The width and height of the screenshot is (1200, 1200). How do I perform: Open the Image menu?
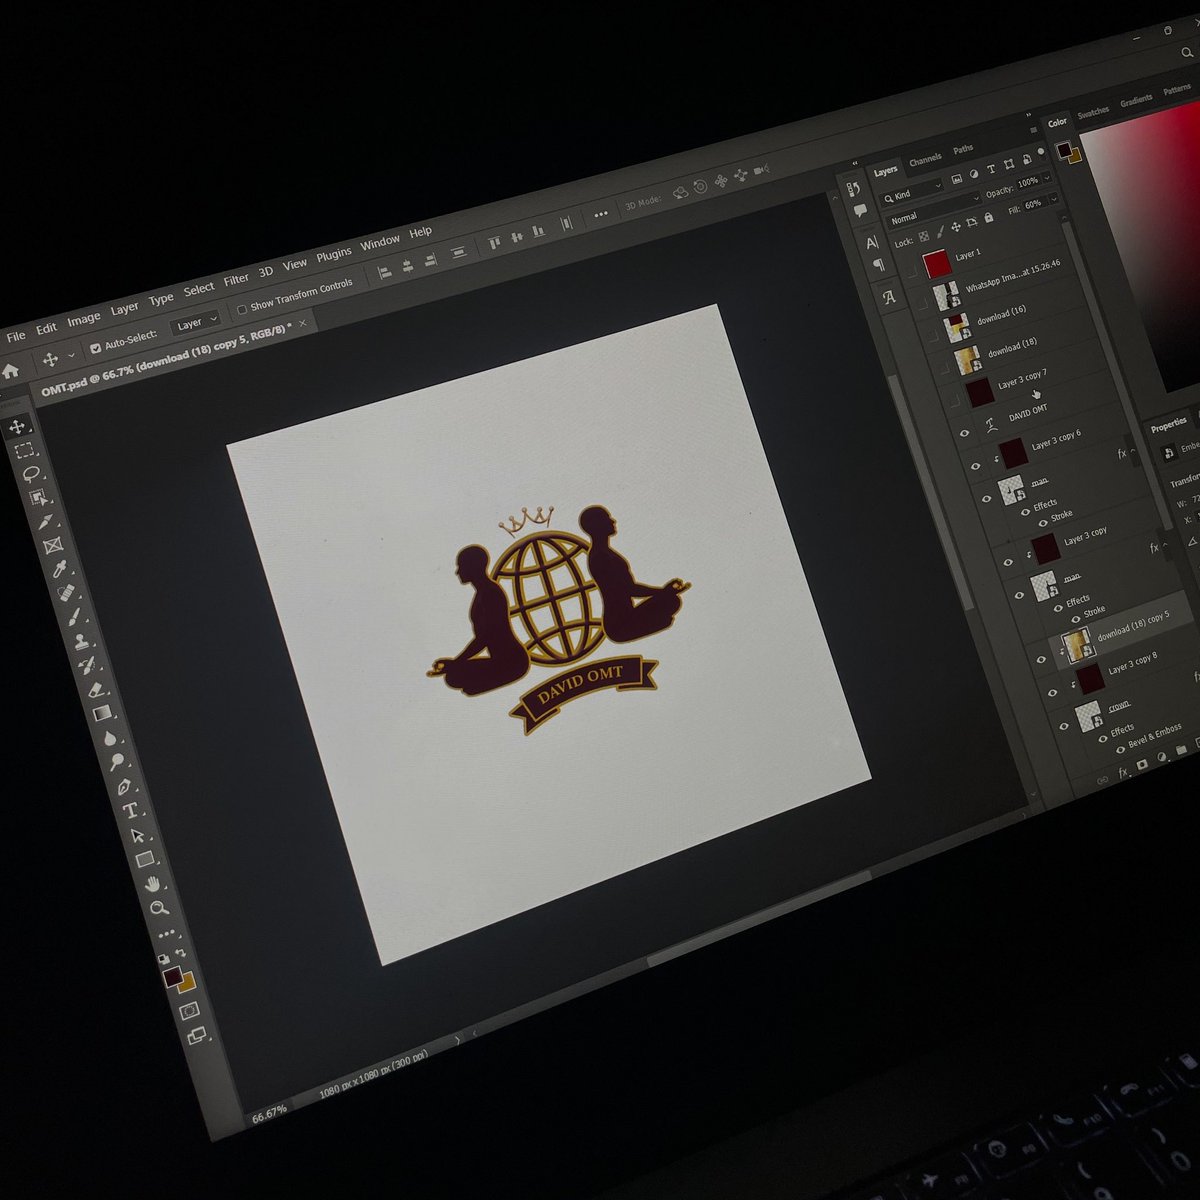[83, 319]
